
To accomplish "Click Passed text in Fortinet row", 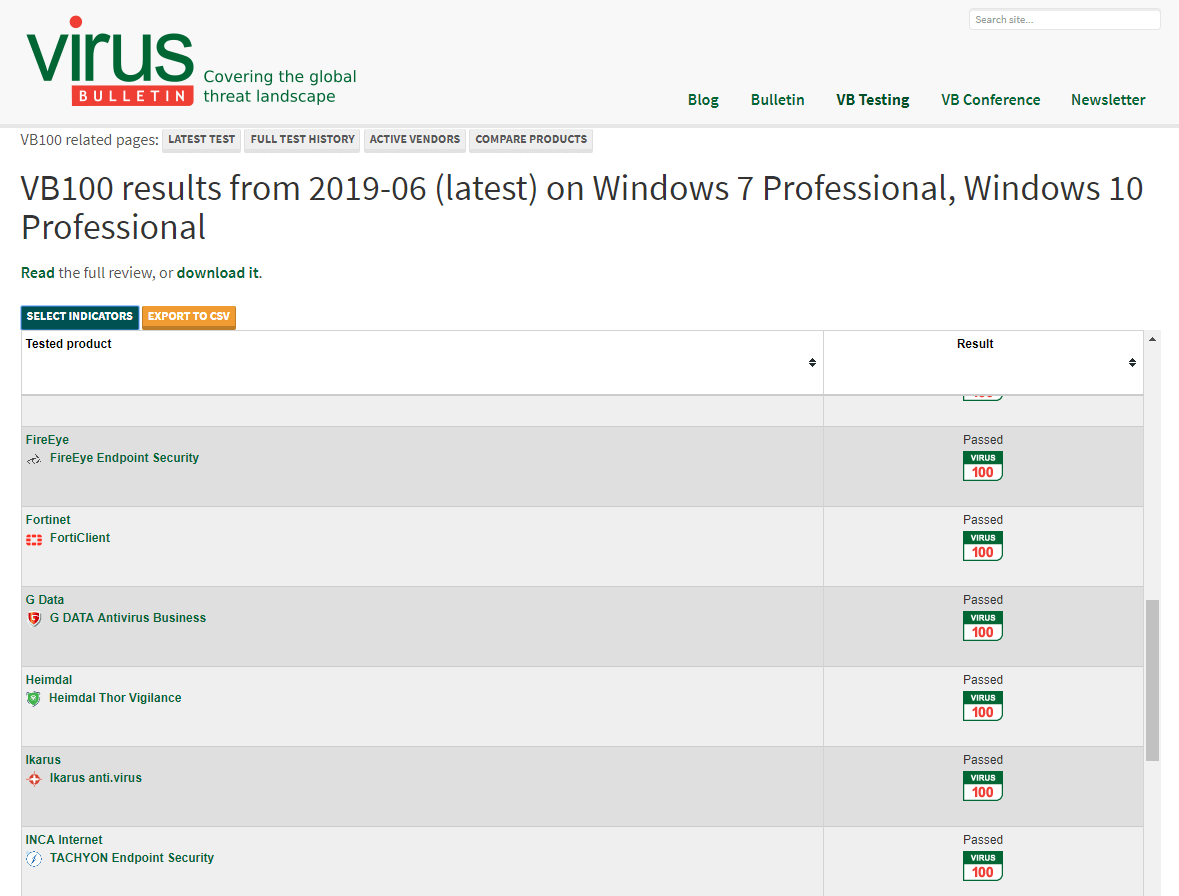I will pos(983,519).
